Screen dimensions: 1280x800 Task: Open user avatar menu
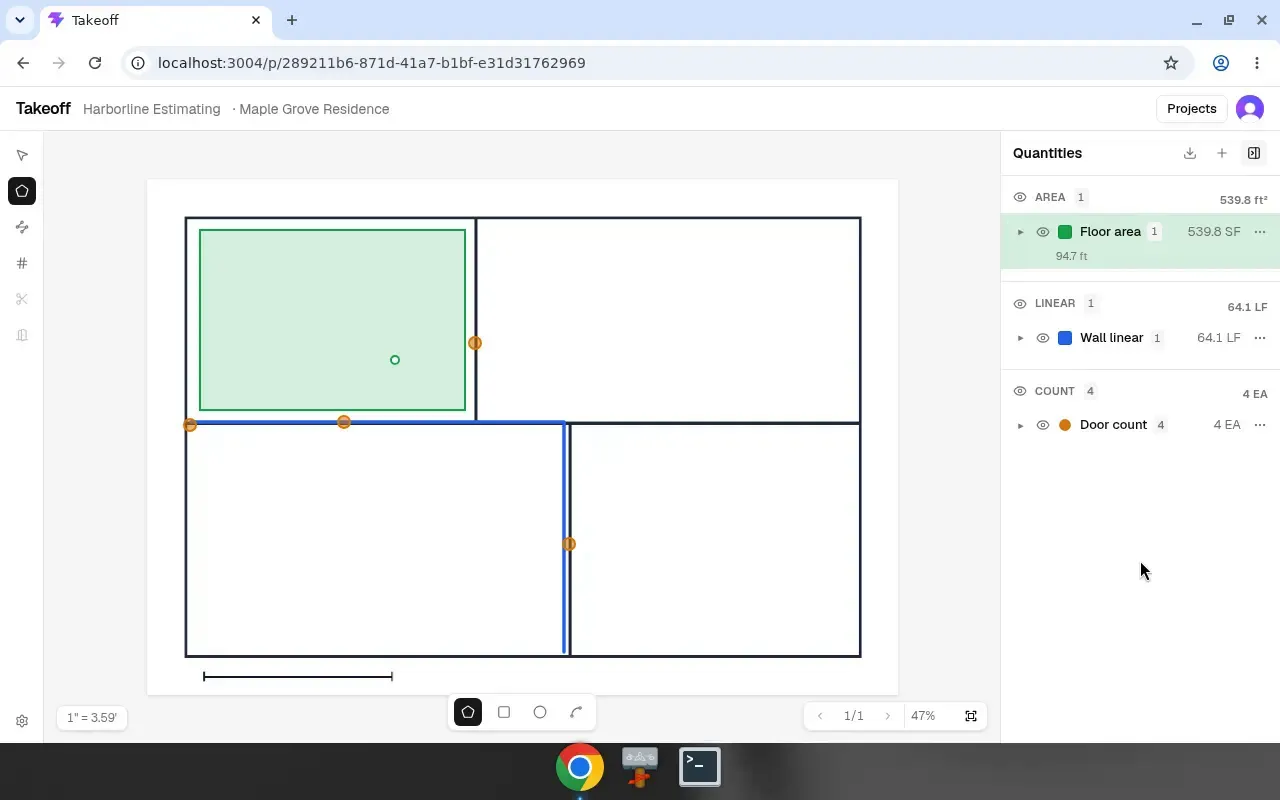[x=1250, y=109]
